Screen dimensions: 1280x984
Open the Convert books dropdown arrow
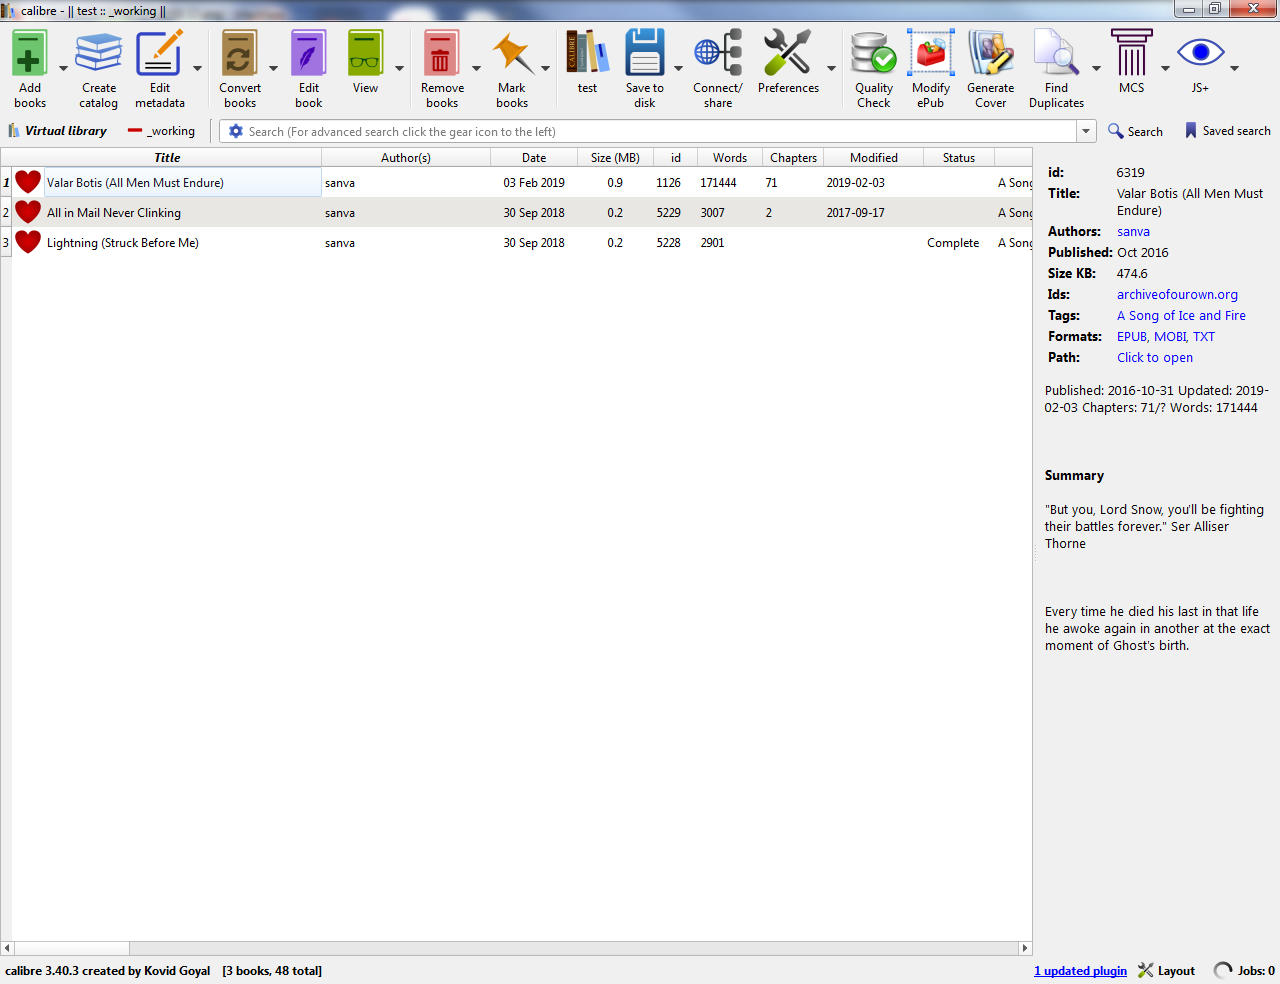pyautogui.click(x=273, y=69)
